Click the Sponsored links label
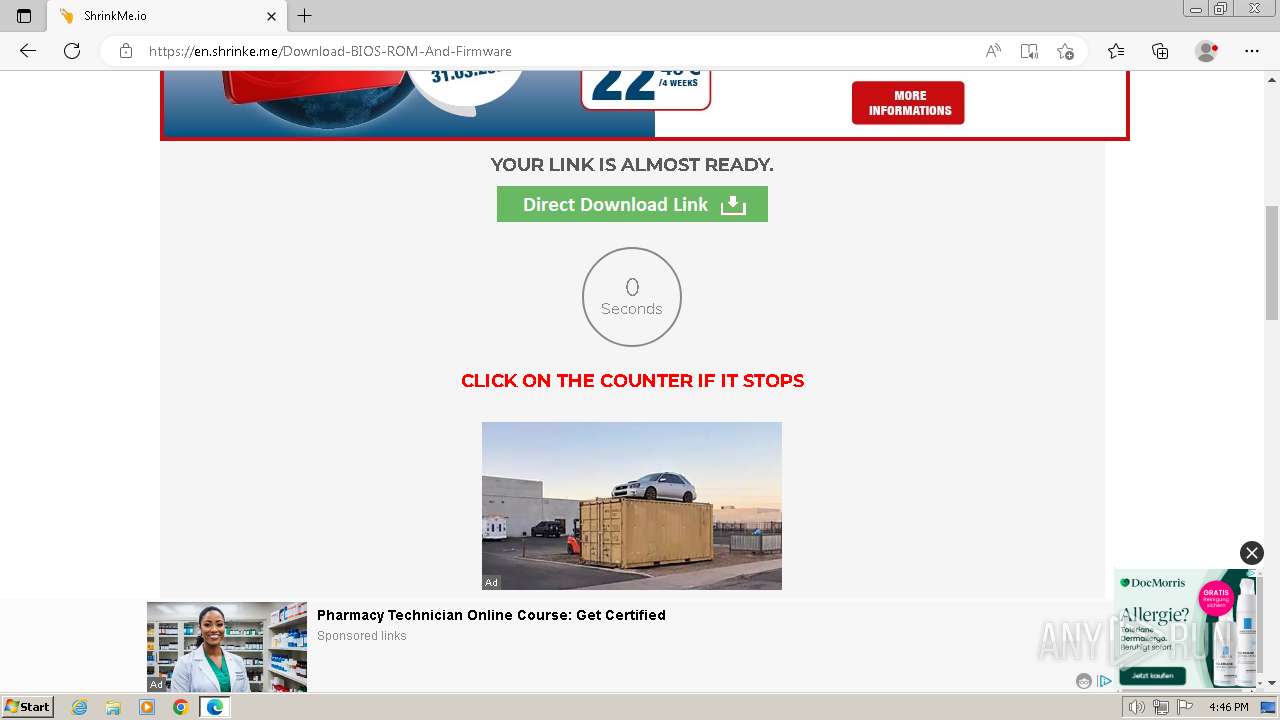 point(362,636)
